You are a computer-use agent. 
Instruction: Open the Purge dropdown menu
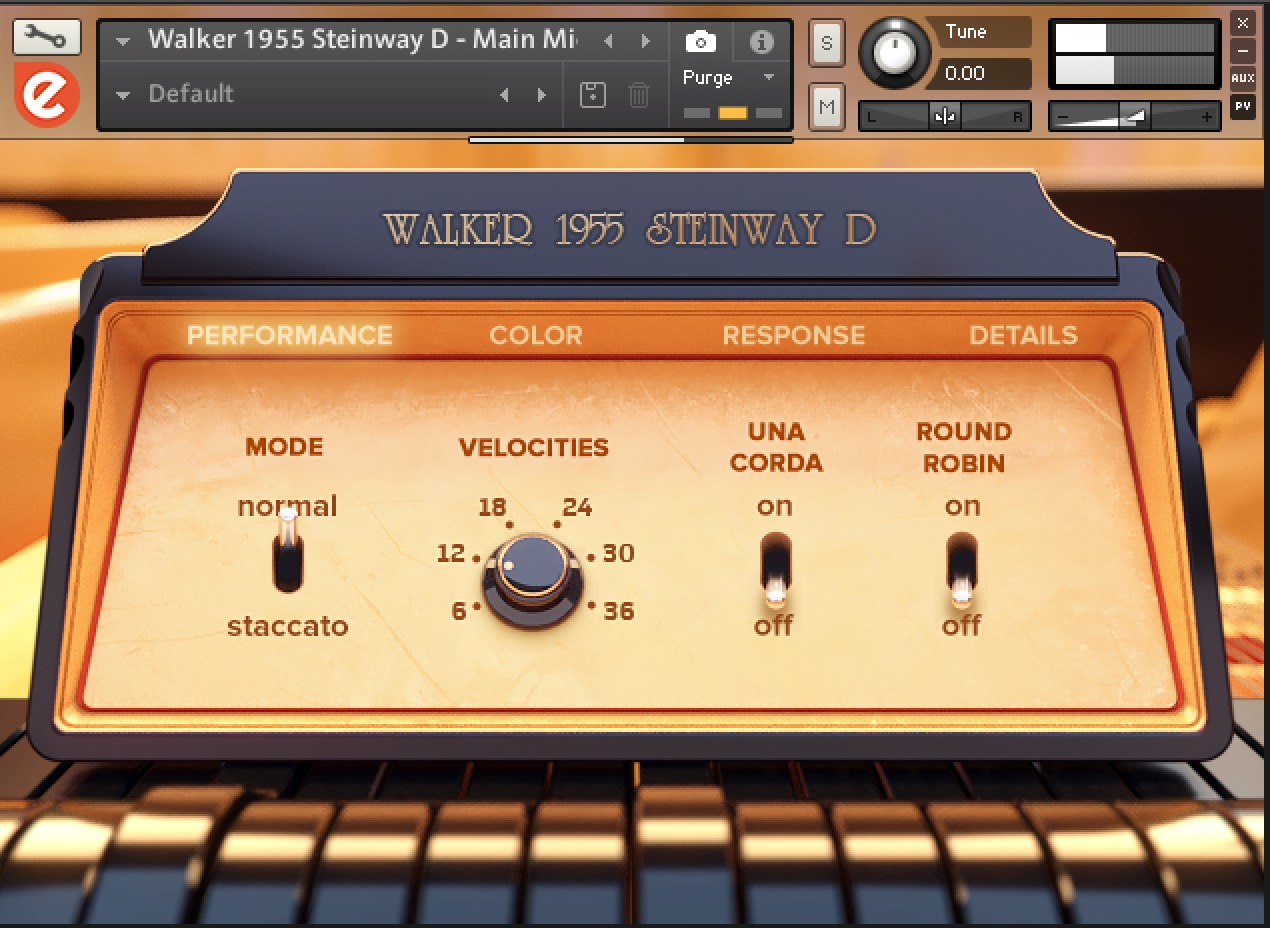768,78
